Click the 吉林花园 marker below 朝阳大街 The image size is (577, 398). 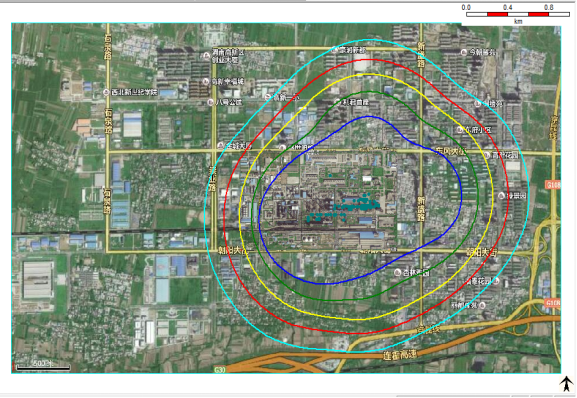[397, 273]
